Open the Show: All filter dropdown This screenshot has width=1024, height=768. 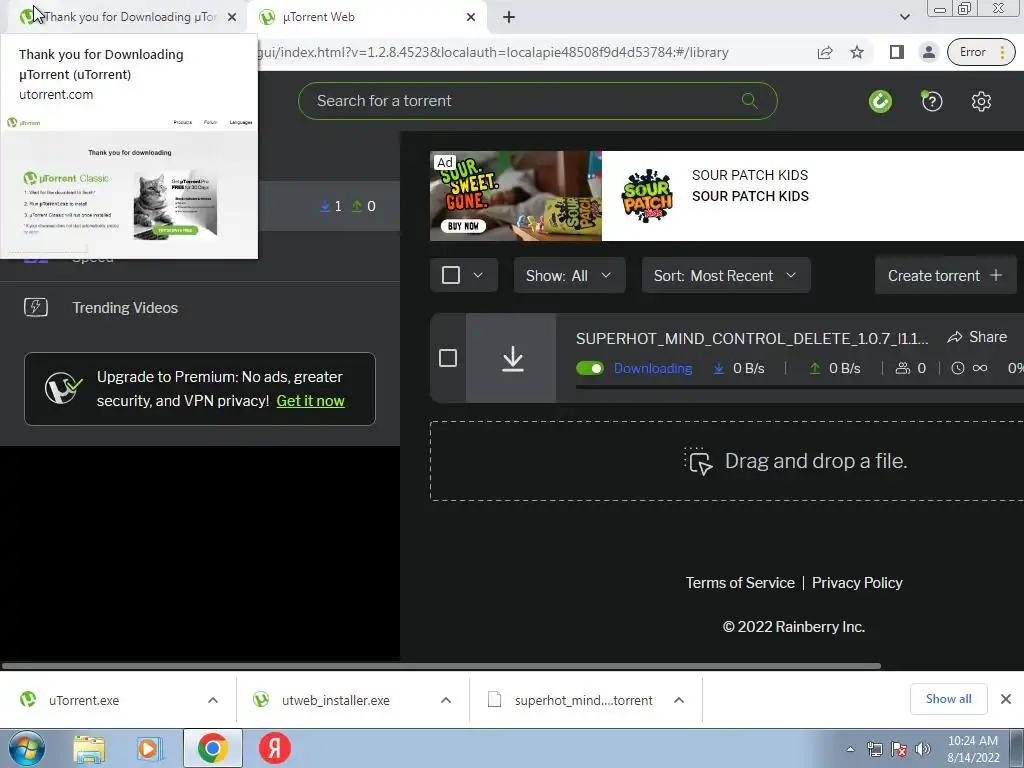click(x=569, y=275)
